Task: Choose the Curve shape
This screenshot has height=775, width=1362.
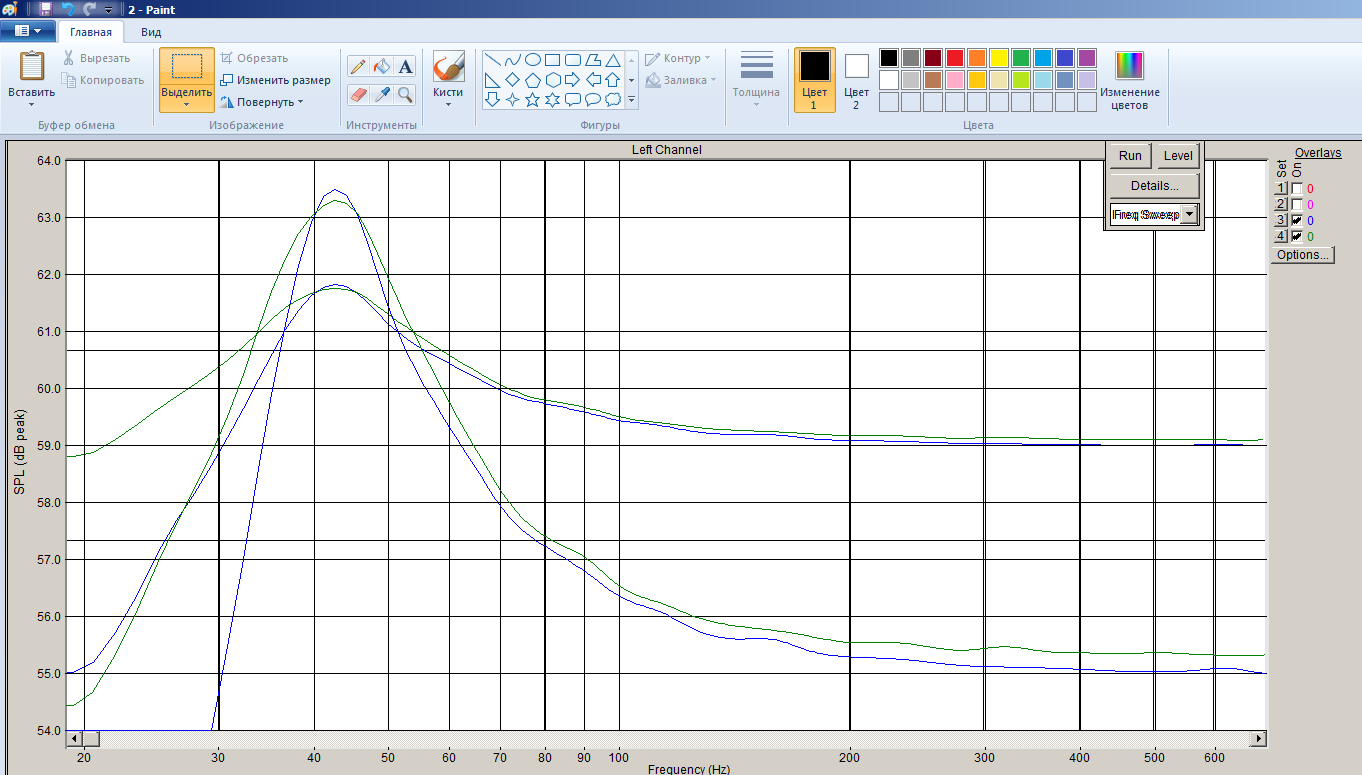Action: click(512, 60)
